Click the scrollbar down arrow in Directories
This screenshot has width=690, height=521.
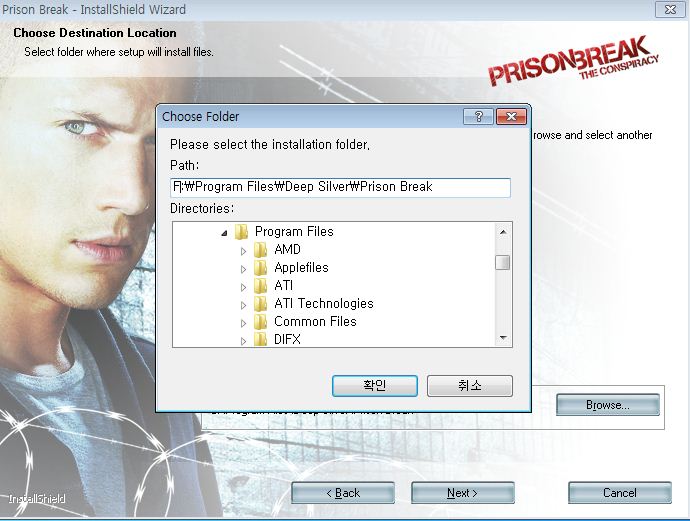click(503, 338)
